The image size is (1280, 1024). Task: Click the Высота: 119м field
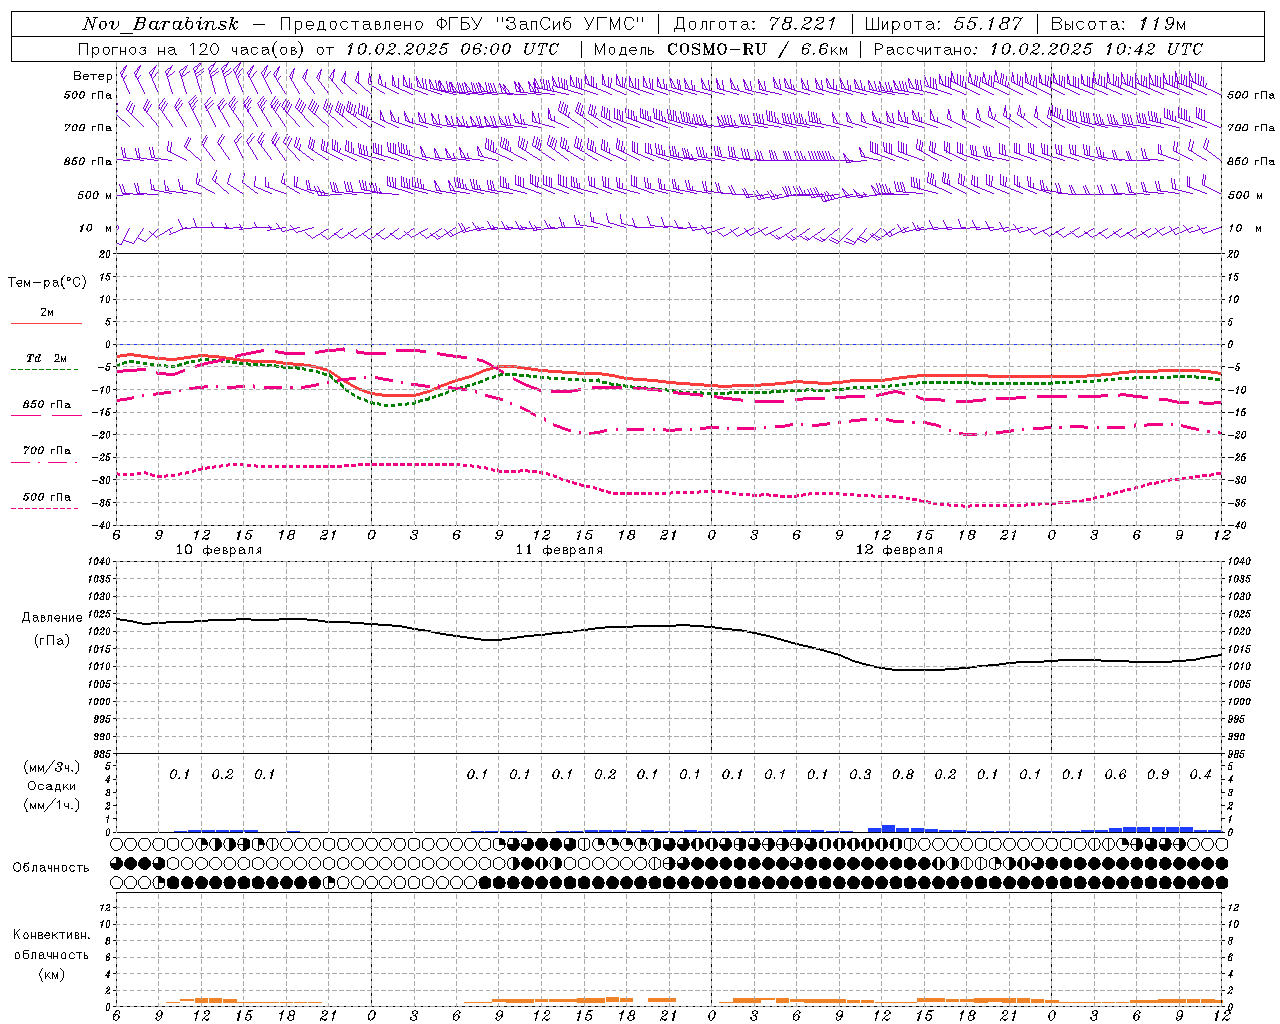[1118, 25]
